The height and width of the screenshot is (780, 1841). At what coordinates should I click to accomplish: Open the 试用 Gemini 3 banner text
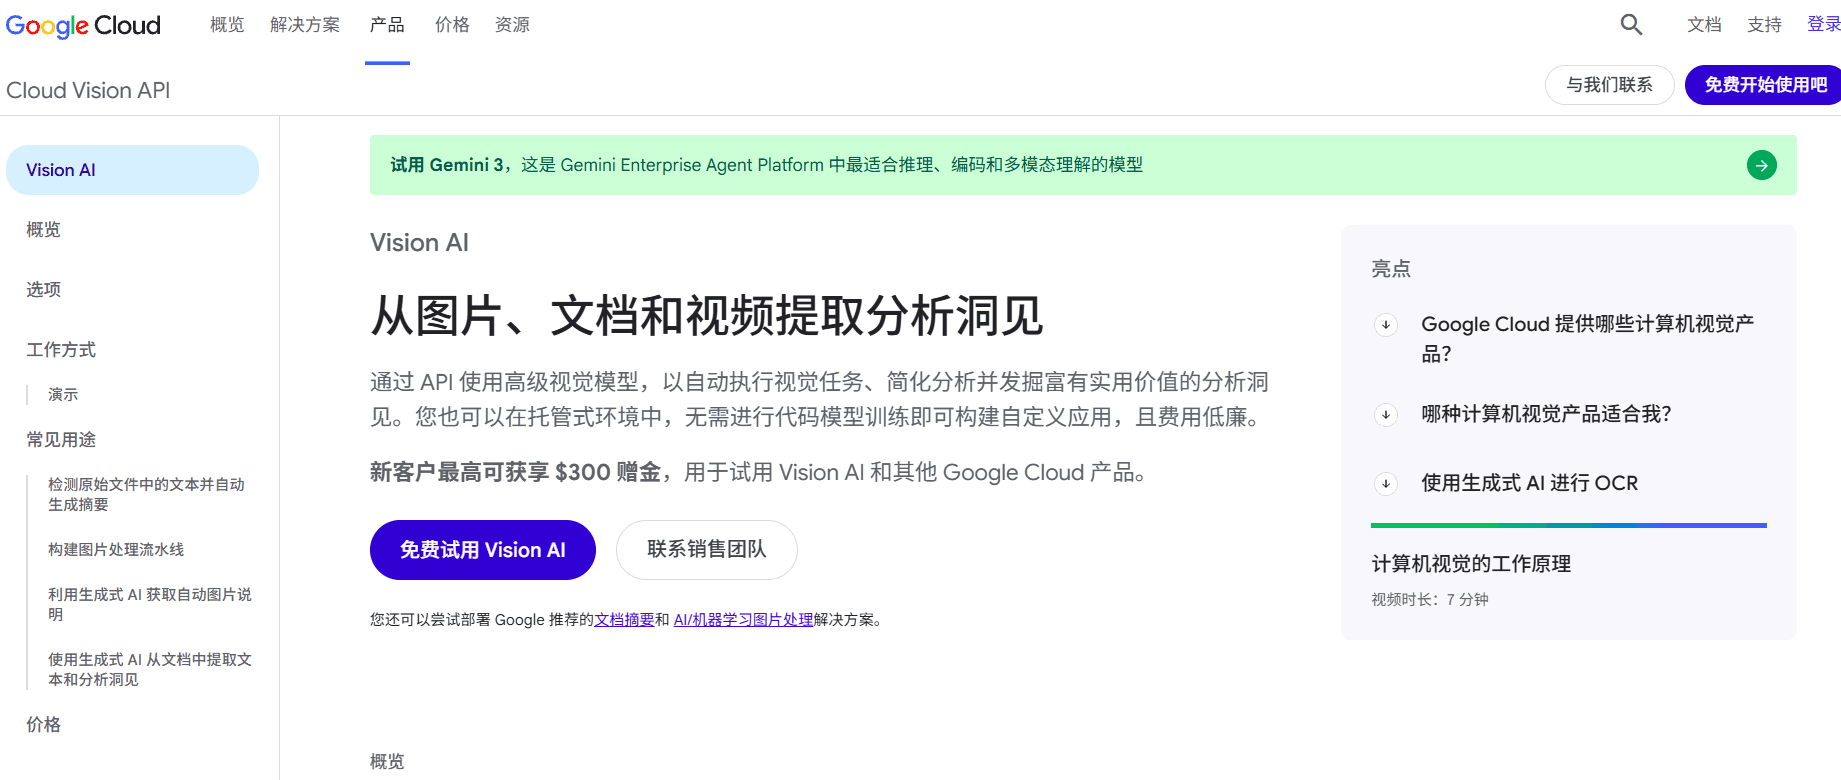[766, 165]
